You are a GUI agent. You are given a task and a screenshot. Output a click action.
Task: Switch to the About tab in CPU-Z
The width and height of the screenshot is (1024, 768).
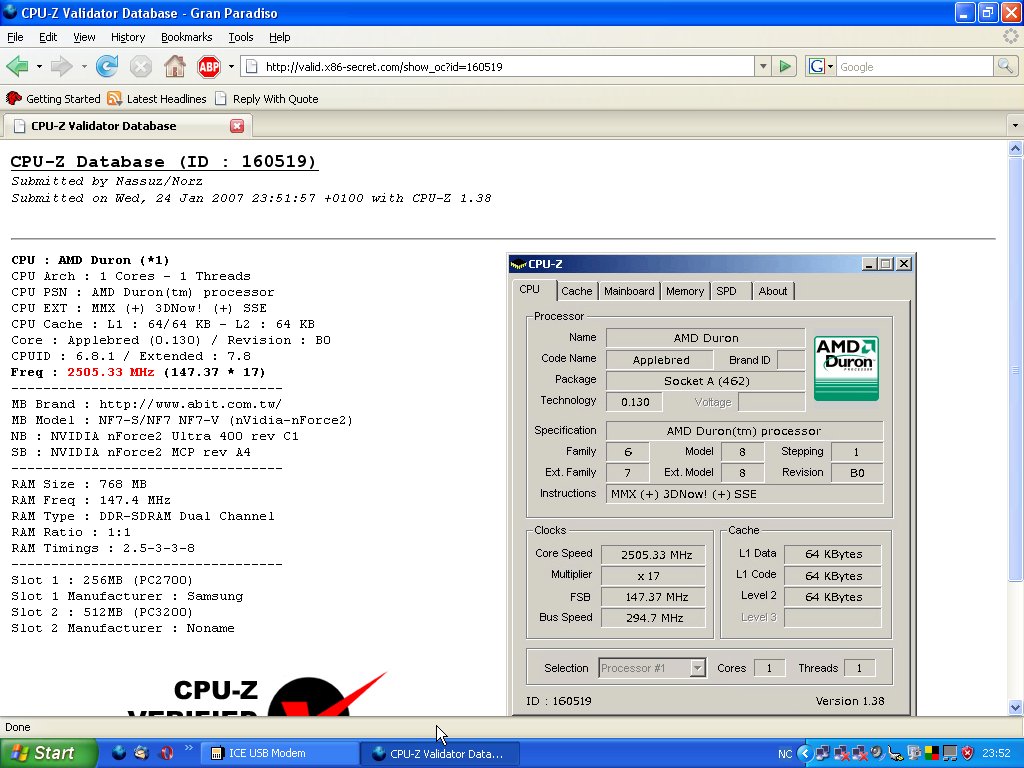click(773, 291)
